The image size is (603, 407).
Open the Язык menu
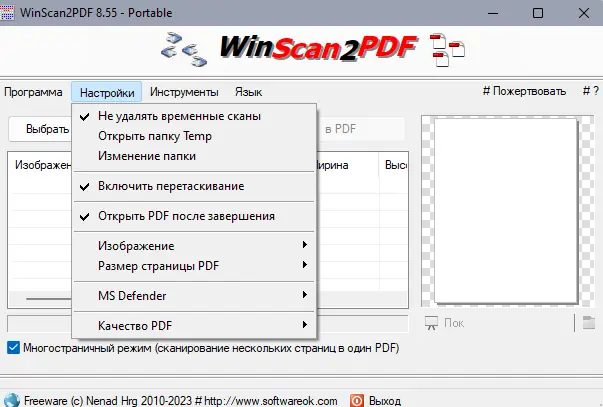coord(248,92)
